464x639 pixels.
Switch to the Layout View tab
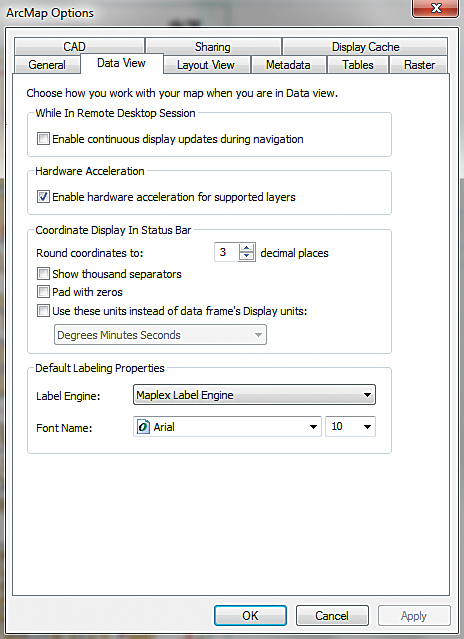(x=206, y=65)
